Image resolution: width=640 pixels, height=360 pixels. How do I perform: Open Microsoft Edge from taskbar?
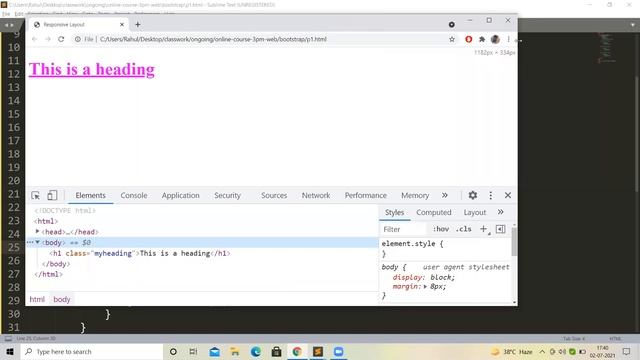point(256,351)
